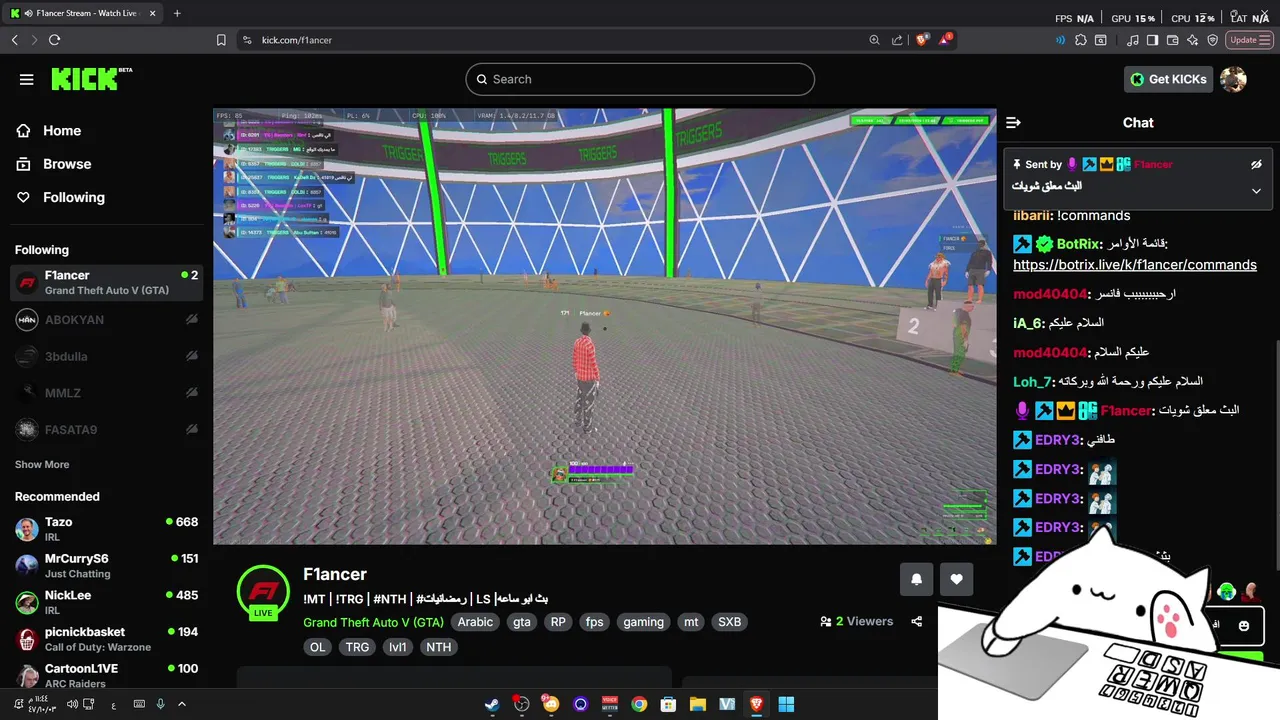Click the gaming tag
1280x720 pixels.
pos(643,622)
